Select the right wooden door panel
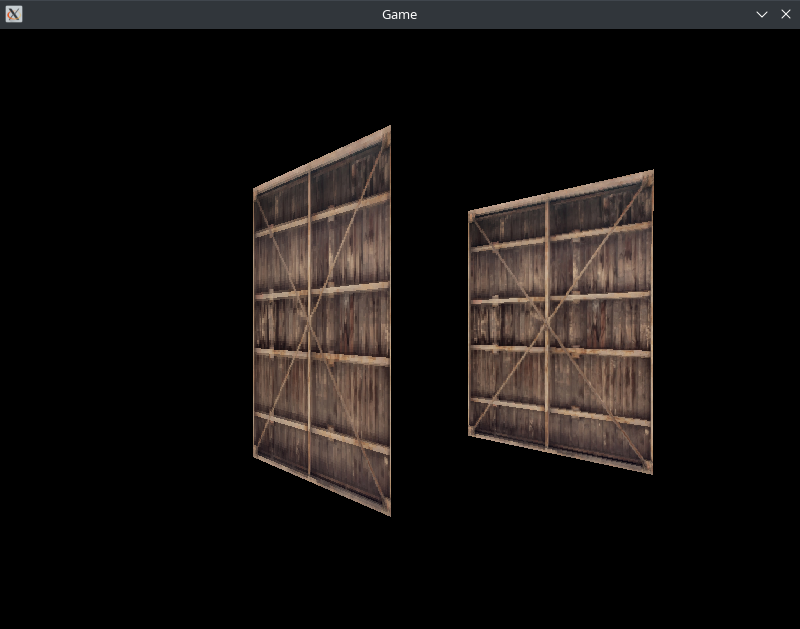 click(x=560, y=322)
